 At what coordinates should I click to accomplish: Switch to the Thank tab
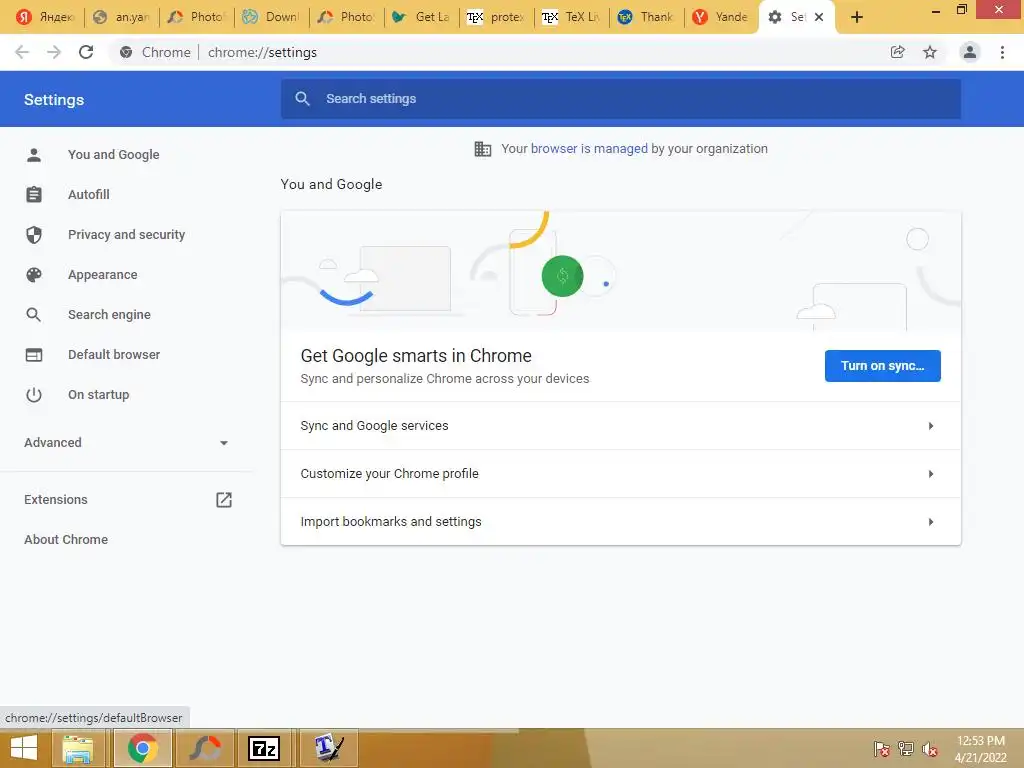(647, 17)
